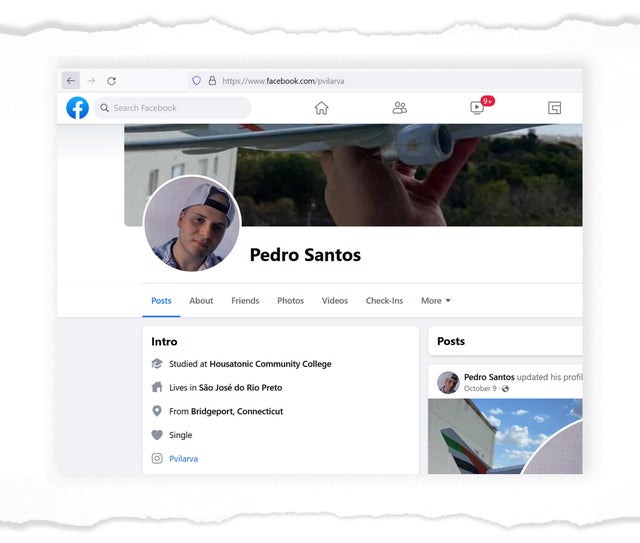The width and height of the screenshot is (640, 543).
Task: Select the Check-Ins tab
Action: point(384,301)
